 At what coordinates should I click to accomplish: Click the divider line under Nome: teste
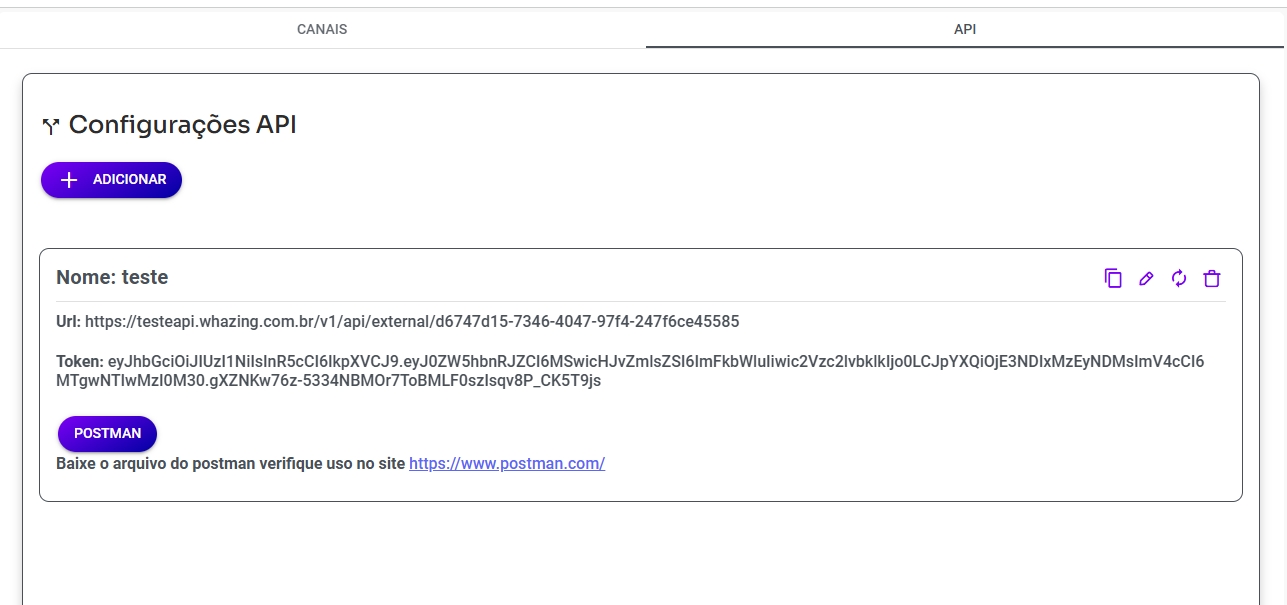(640, 301)
